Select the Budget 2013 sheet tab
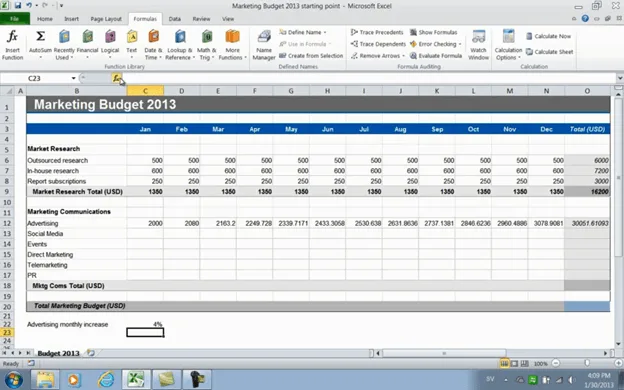 point(58,353)
